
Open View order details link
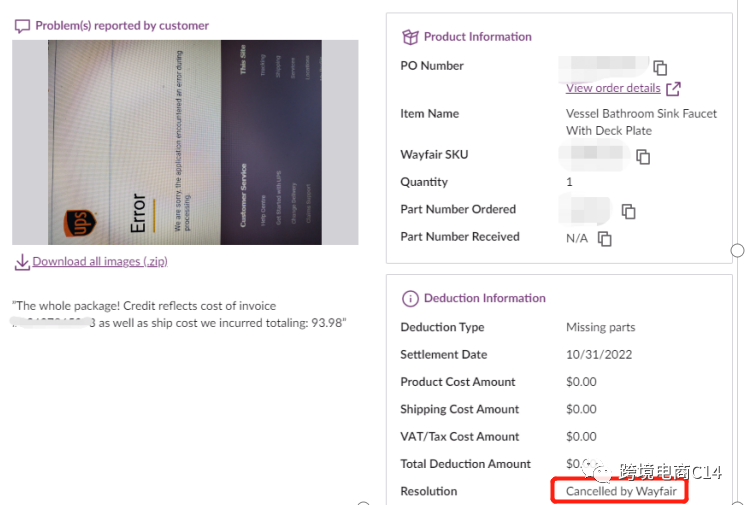613,88
